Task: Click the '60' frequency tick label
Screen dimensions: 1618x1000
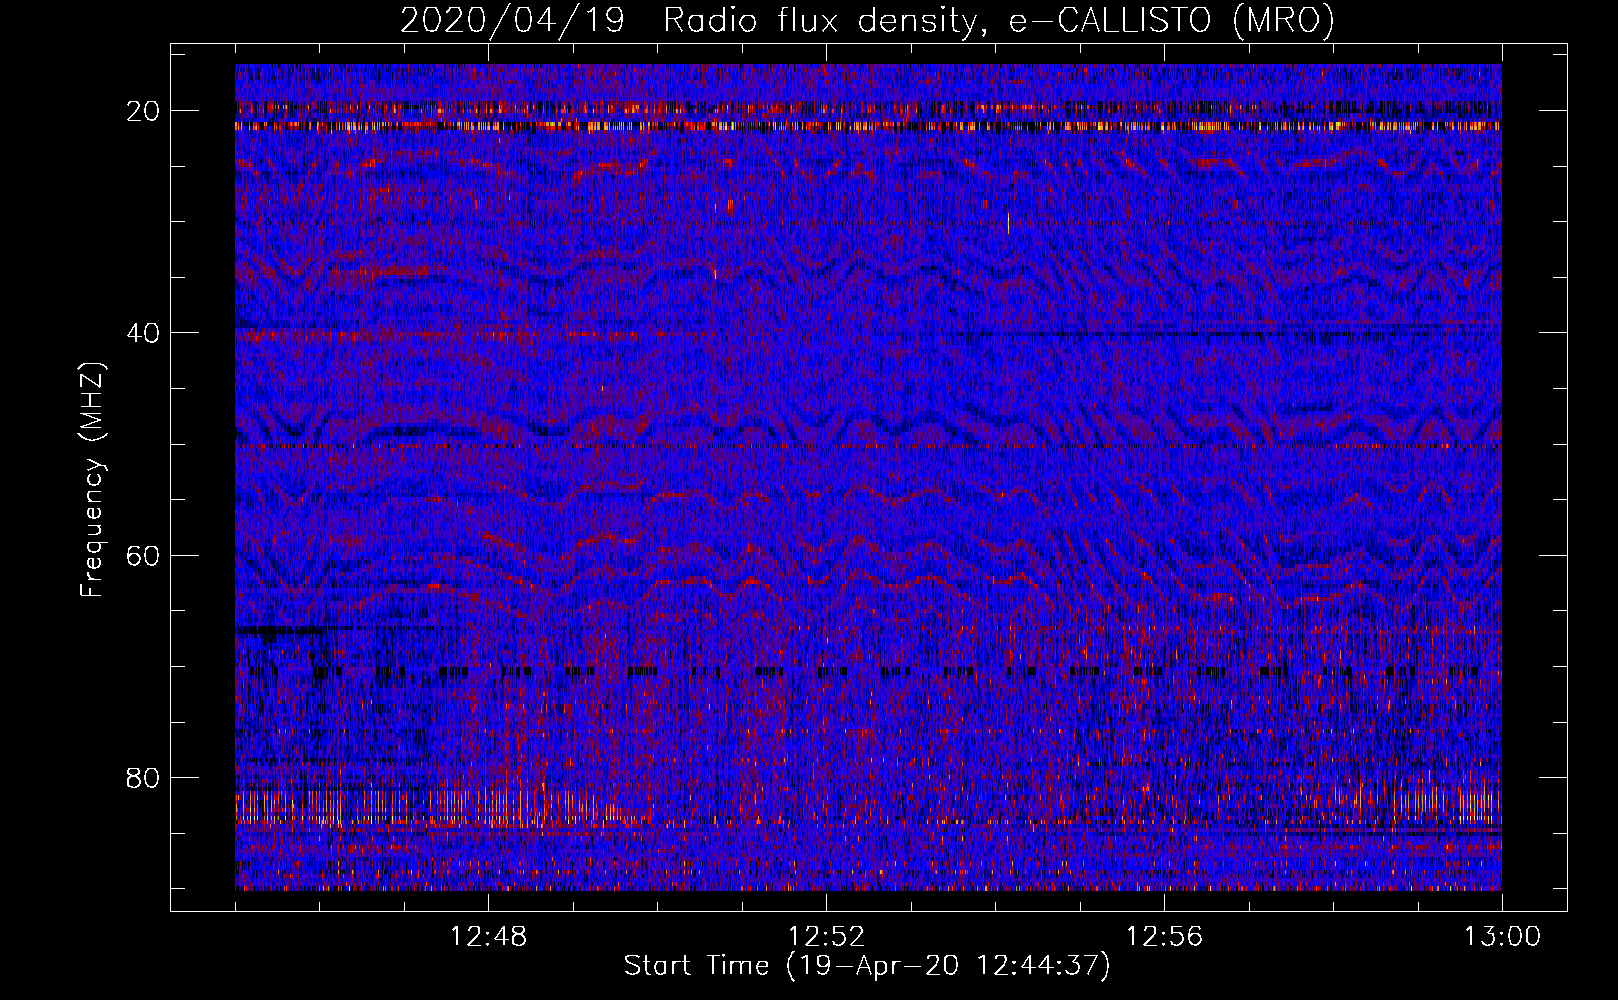Action: (x=144, y=555)
